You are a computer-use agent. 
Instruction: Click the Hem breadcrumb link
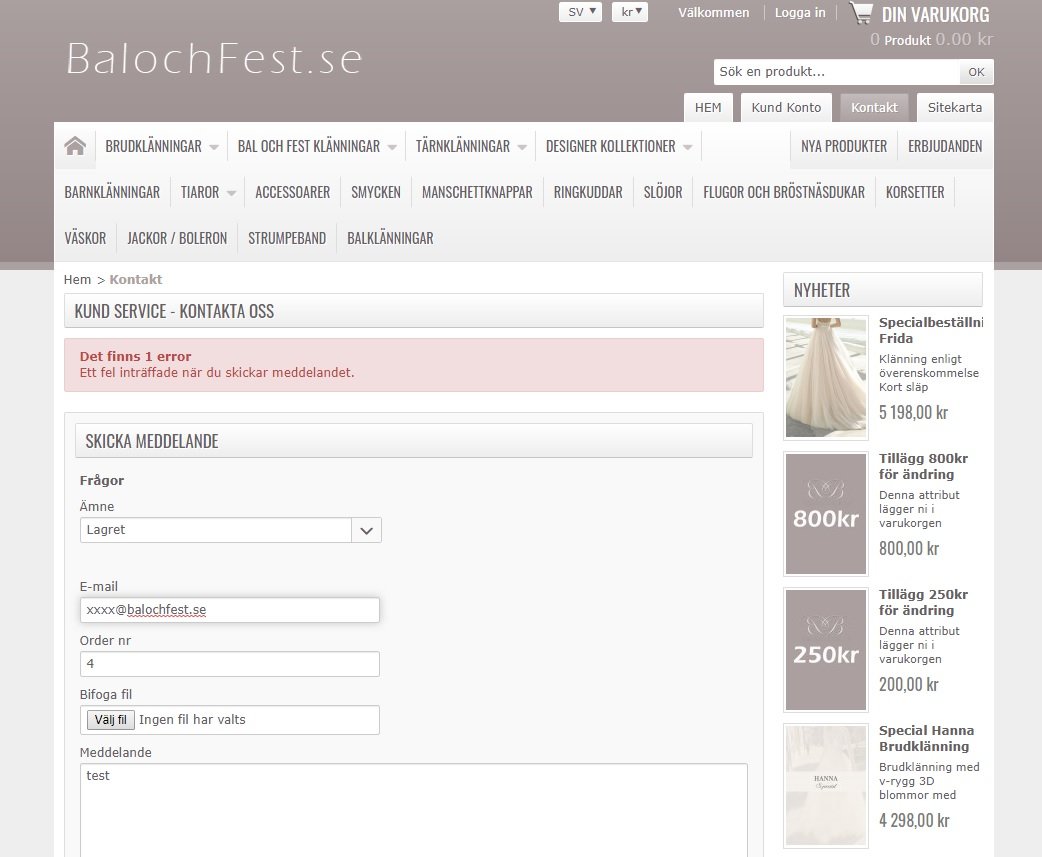tap(77, 280)
